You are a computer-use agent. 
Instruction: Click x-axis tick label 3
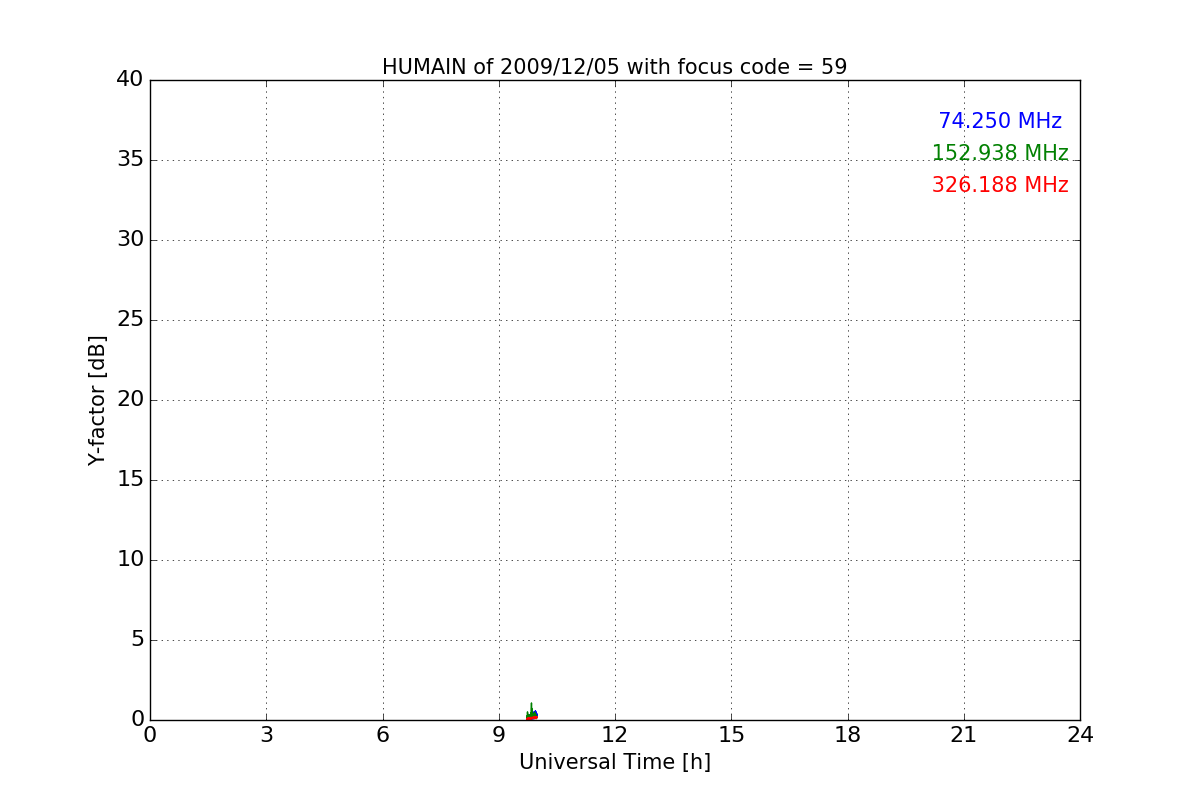pyautogui.click(x=266, y=735)
